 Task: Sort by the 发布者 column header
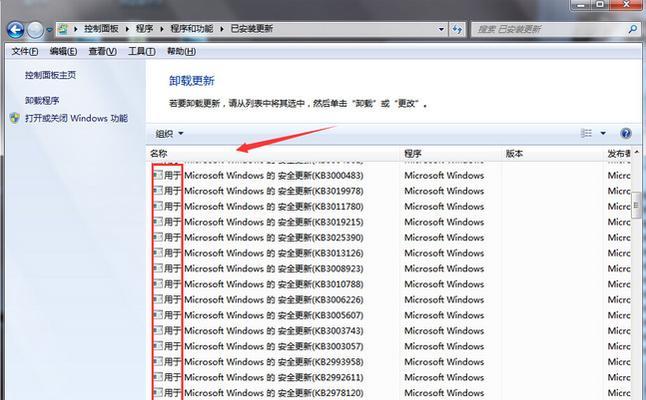pos(619,154)
